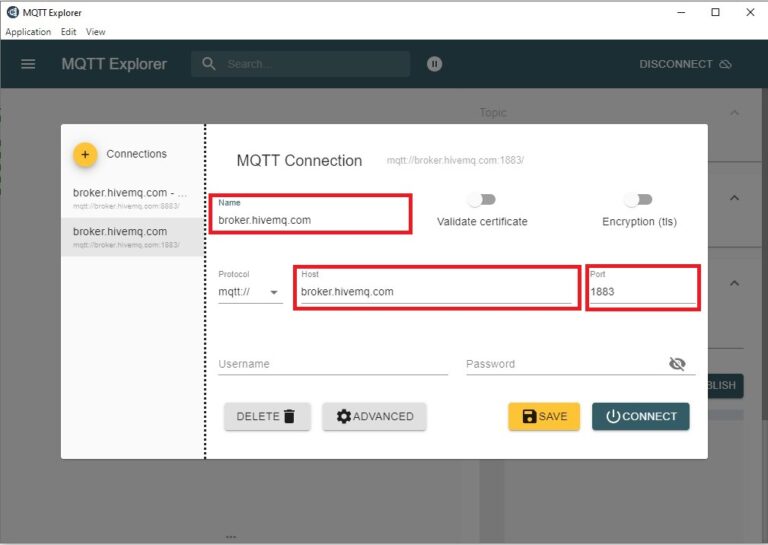Enable the Encryption (tls) switch
This screenshot has height=545, width=768.
pyautogui.click(x=638, y=200)
